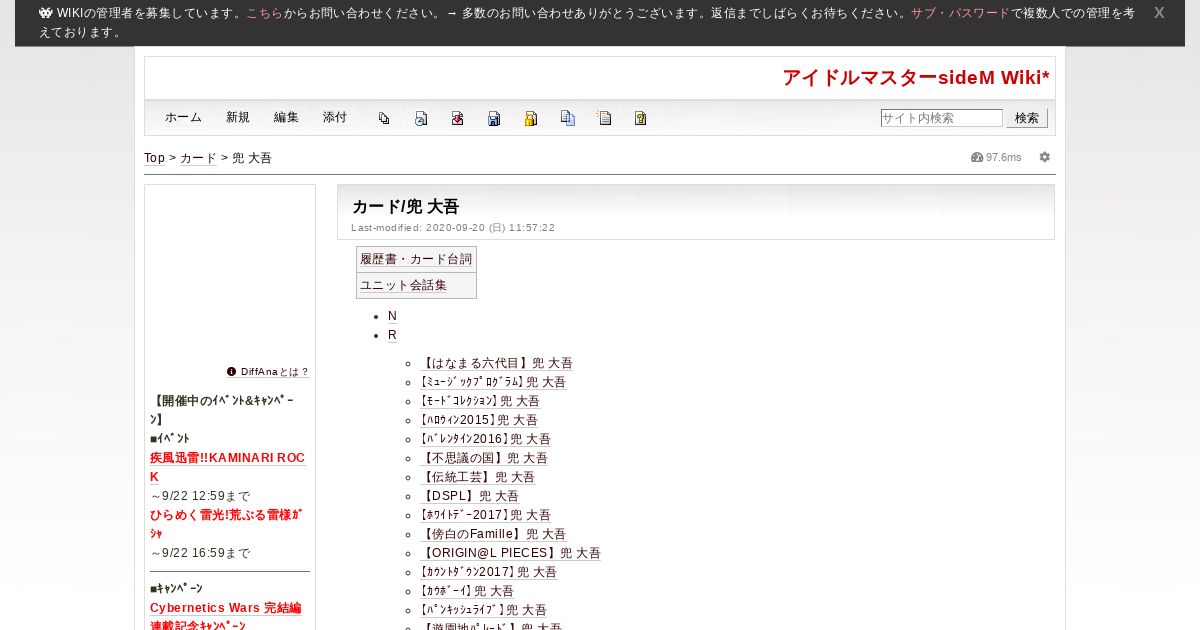
Task: Open 【ﾊﾟﾝｷｯｼｭﾗｲﾌﾞ】兜 大吾 link
Action: pyautogui.click(x=483, y=610)
